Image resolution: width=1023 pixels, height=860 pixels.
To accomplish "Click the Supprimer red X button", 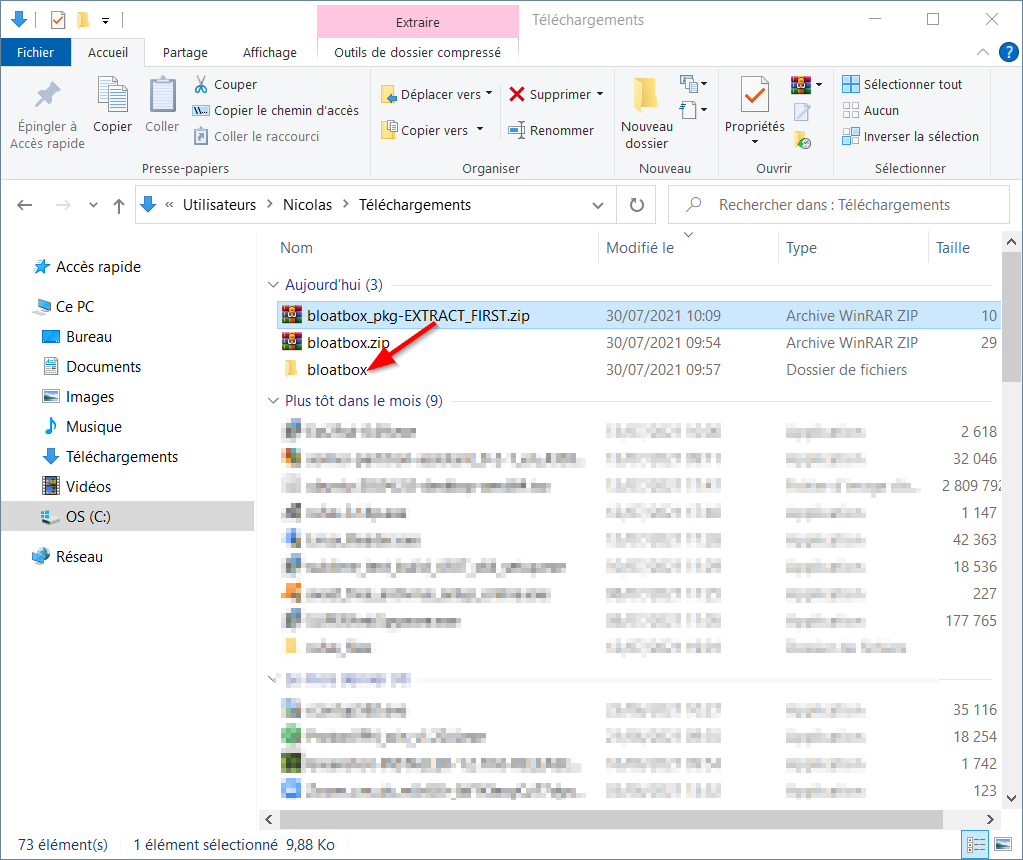I will 550,95.
